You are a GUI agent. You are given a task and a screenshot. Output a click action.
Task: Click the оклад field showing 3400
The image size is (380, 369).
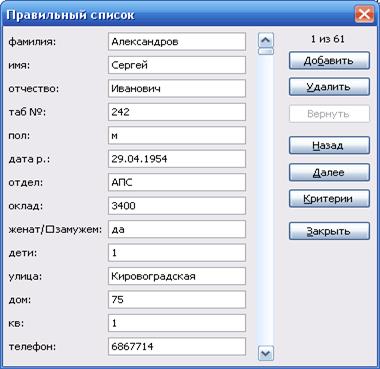[x=177, y=206]
